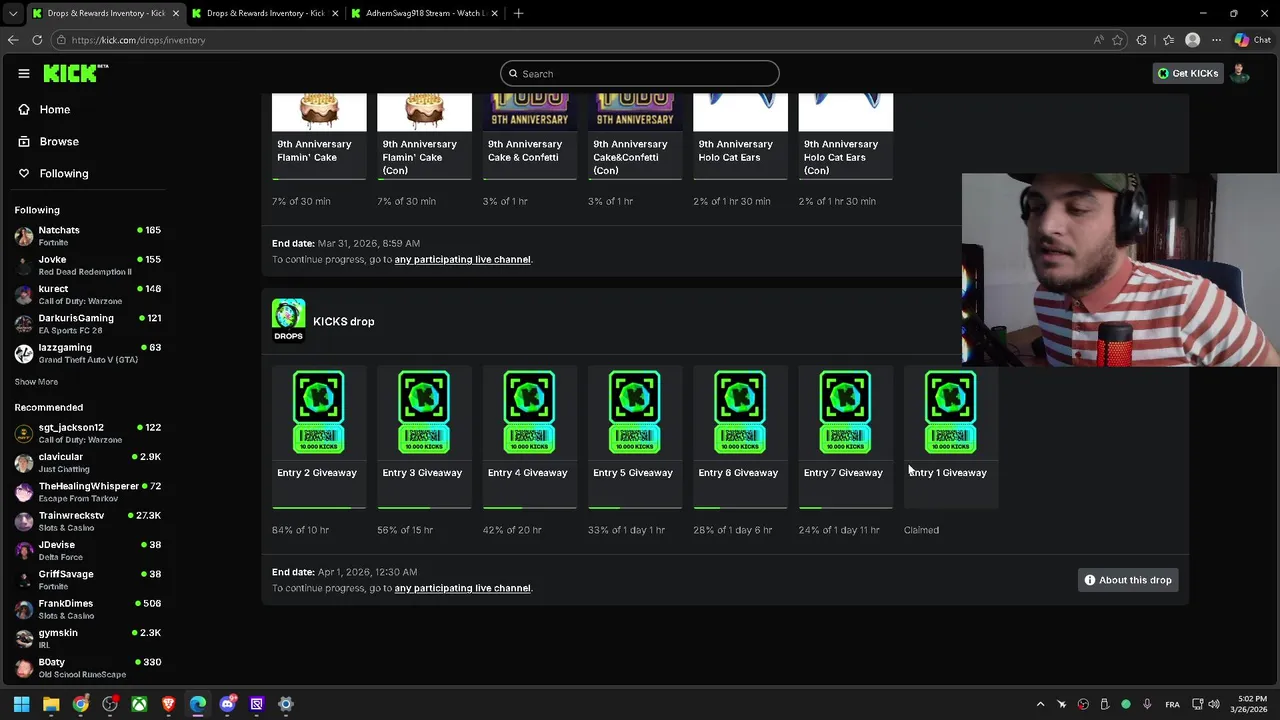Screen dimensions: 1280x720
Task: Open the DarkurisGaming channel
Action: point(88,324)
